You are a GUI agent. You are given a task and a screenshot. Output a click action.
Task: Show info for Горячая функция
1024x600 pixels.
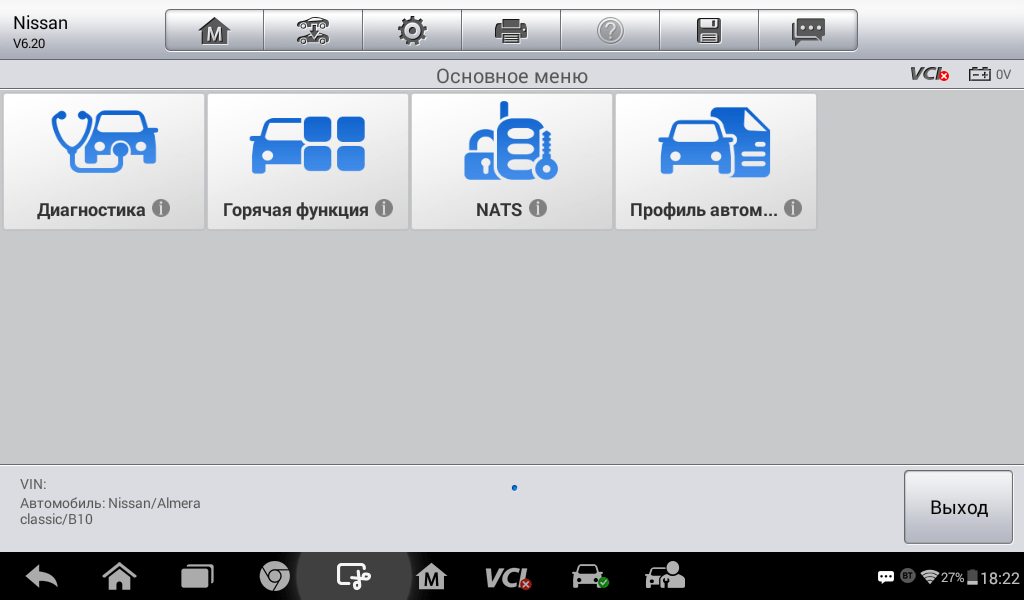(384, 208)
